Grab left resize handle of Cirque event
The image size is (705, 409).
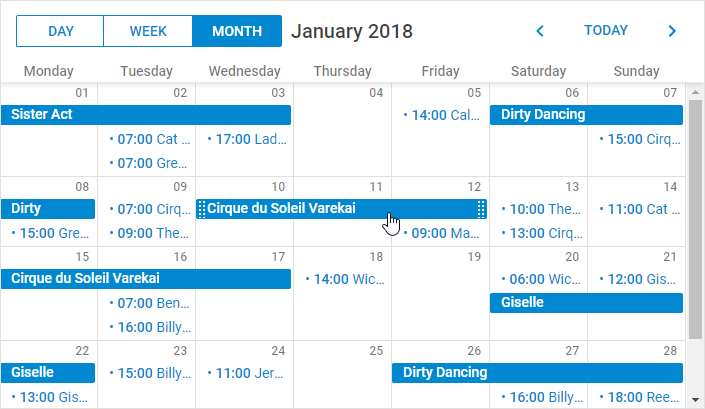(202, 209)
